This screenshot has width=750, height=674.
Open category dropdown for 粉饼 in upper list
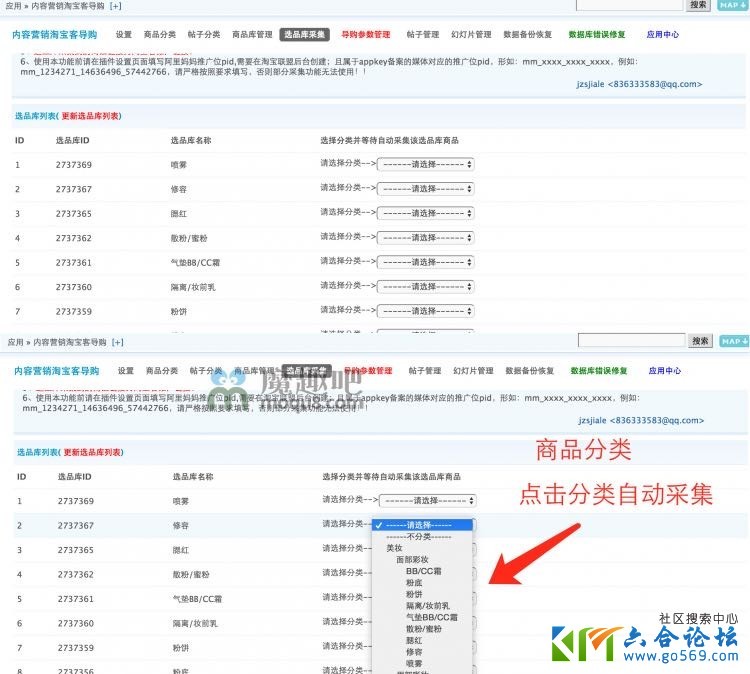click(x=426, y=311)
